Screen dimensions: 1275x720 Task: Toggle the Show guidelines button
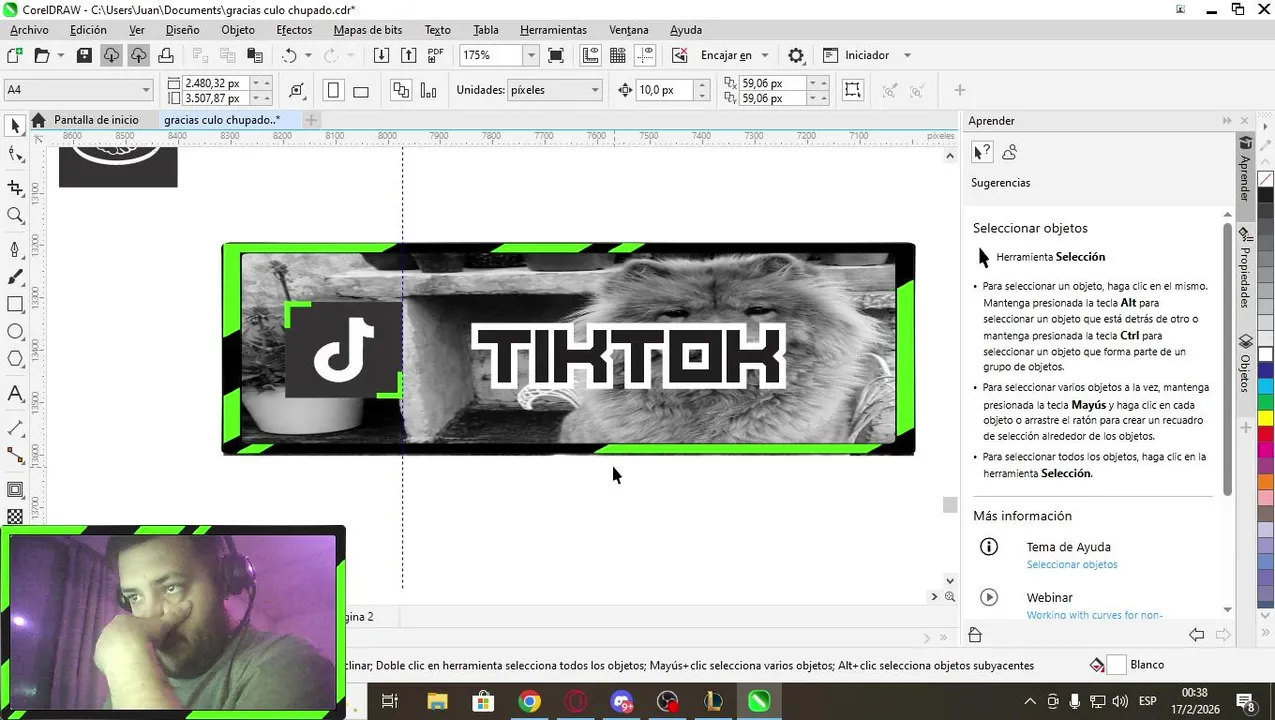click(645, 56)
